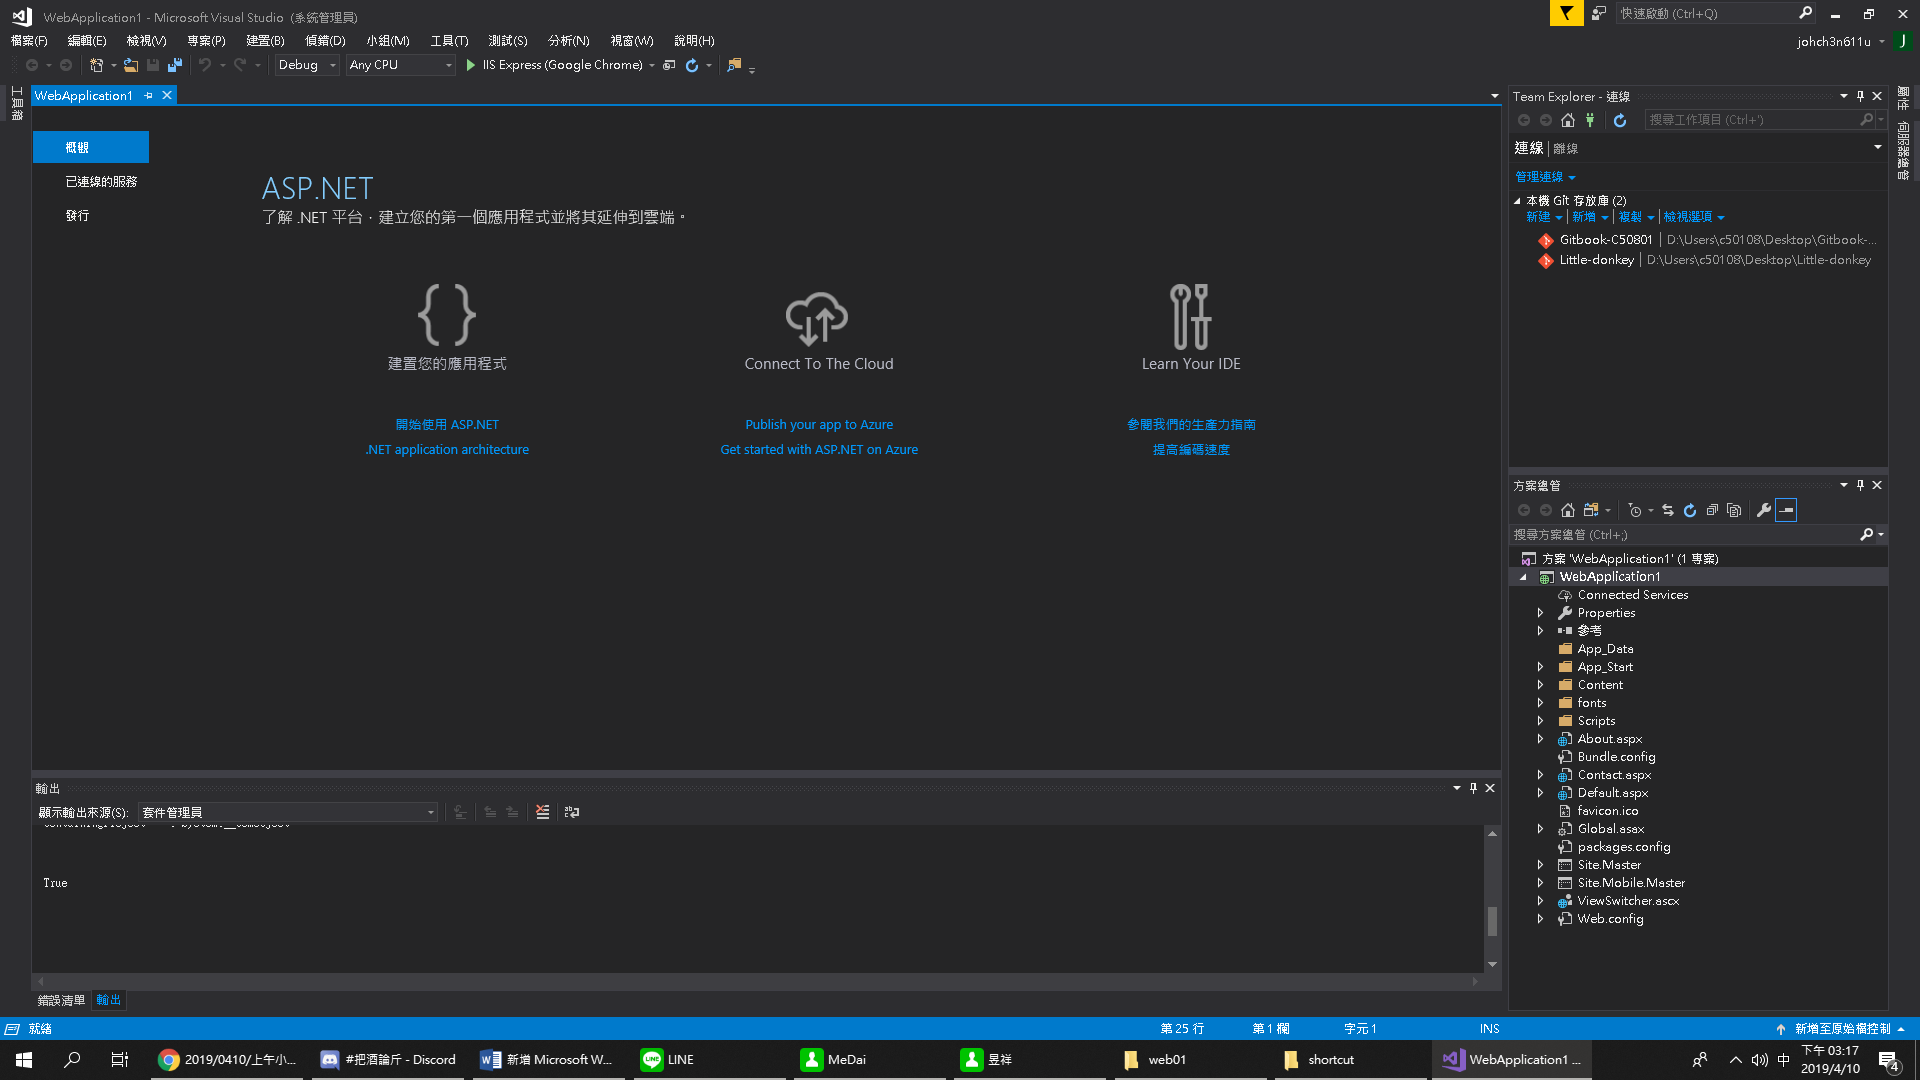Toggle auto-hide pin on Solution Explorer panel

[1860, 485]
